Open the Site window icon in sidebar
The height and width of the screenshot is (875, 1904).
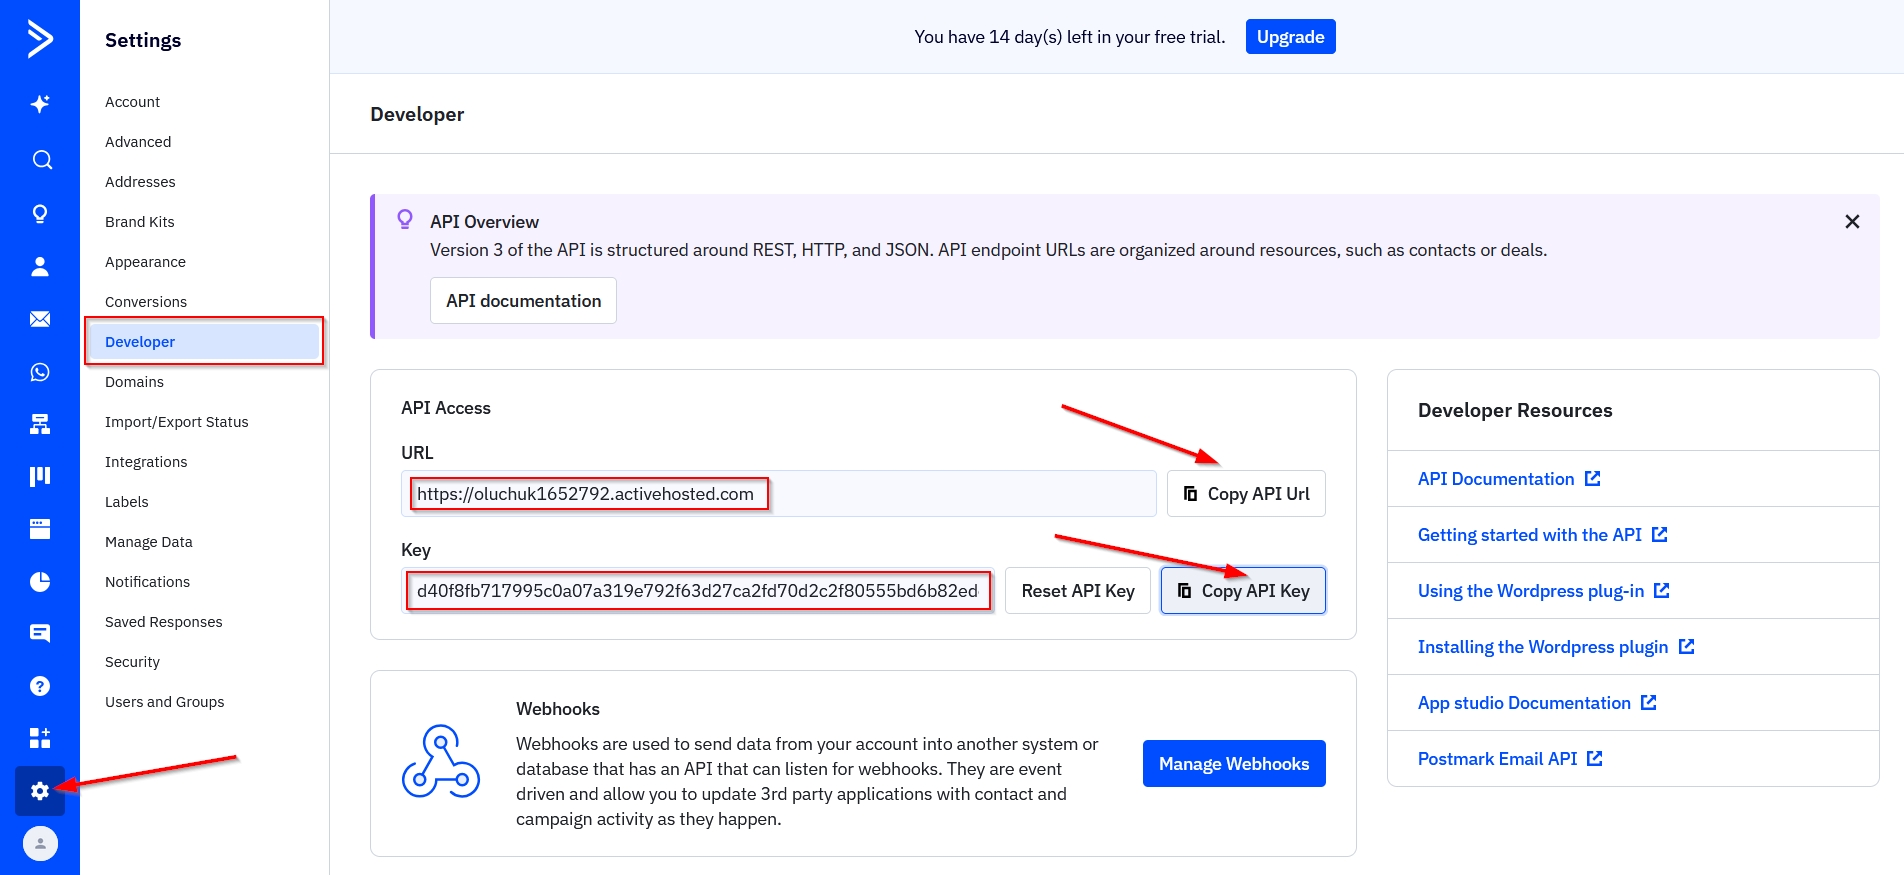coord(40,529)
